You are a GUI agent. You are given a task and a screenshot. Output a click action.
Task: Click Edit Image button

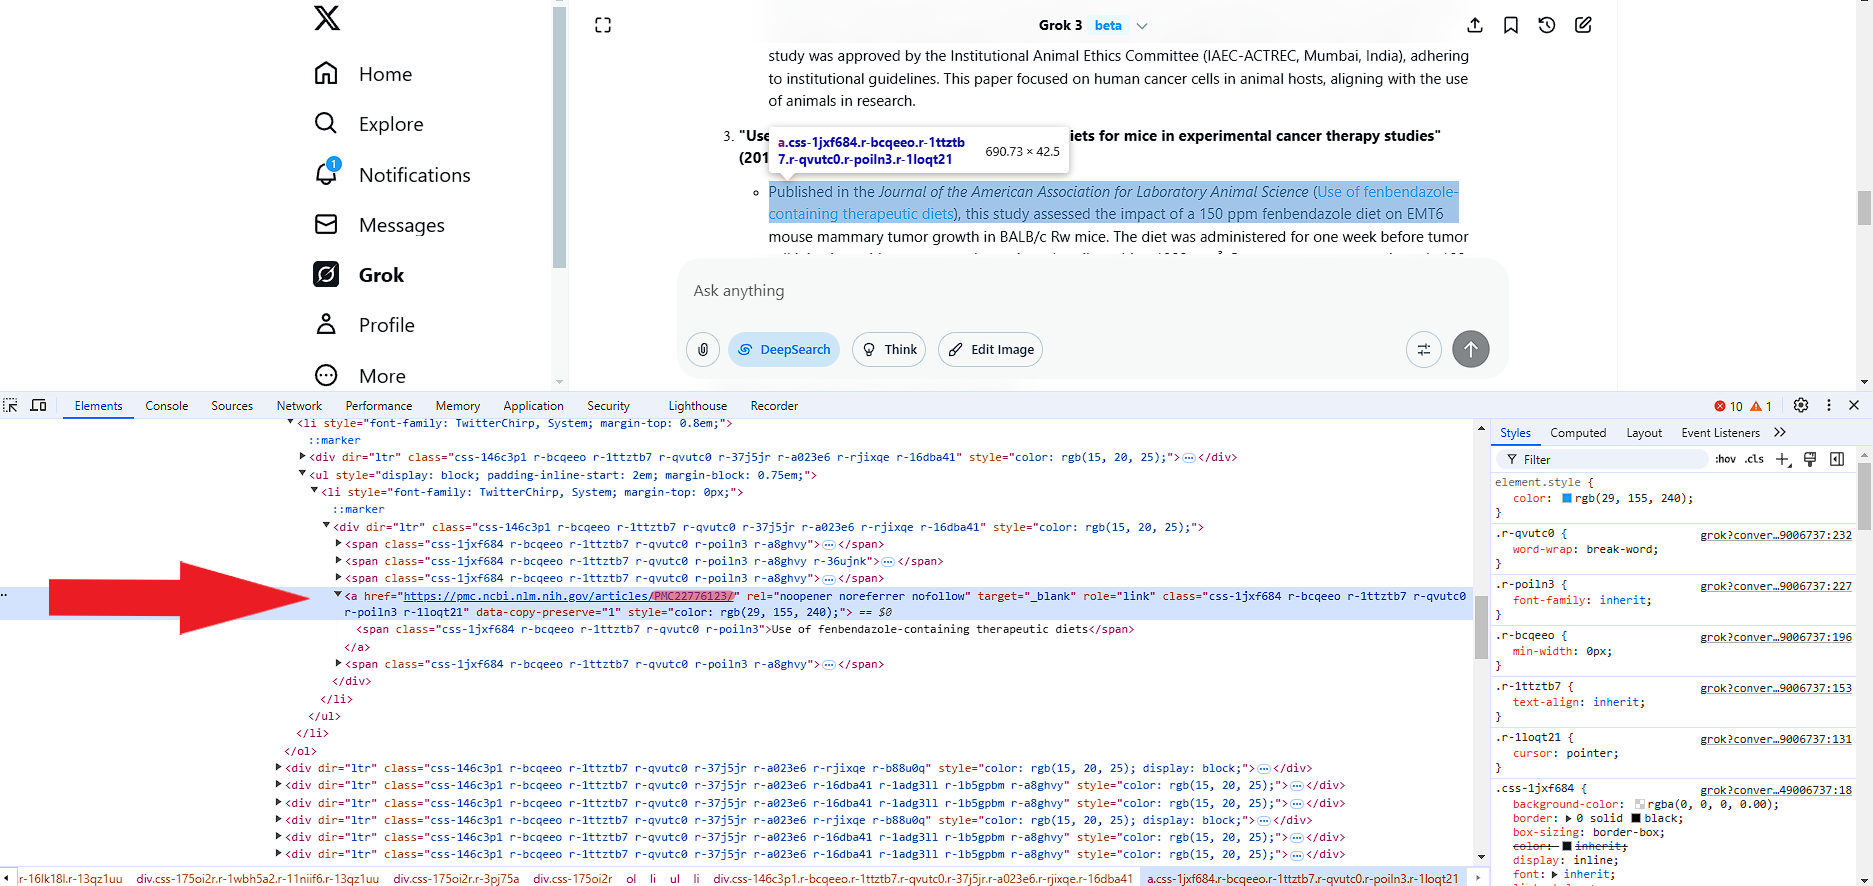[991, 349]
